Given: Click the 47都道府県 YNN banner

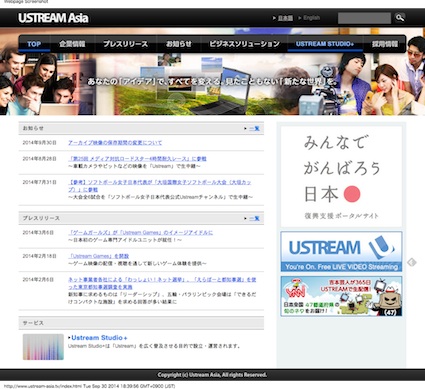Looking at the screenshot, I should click(x=341, y=296).
